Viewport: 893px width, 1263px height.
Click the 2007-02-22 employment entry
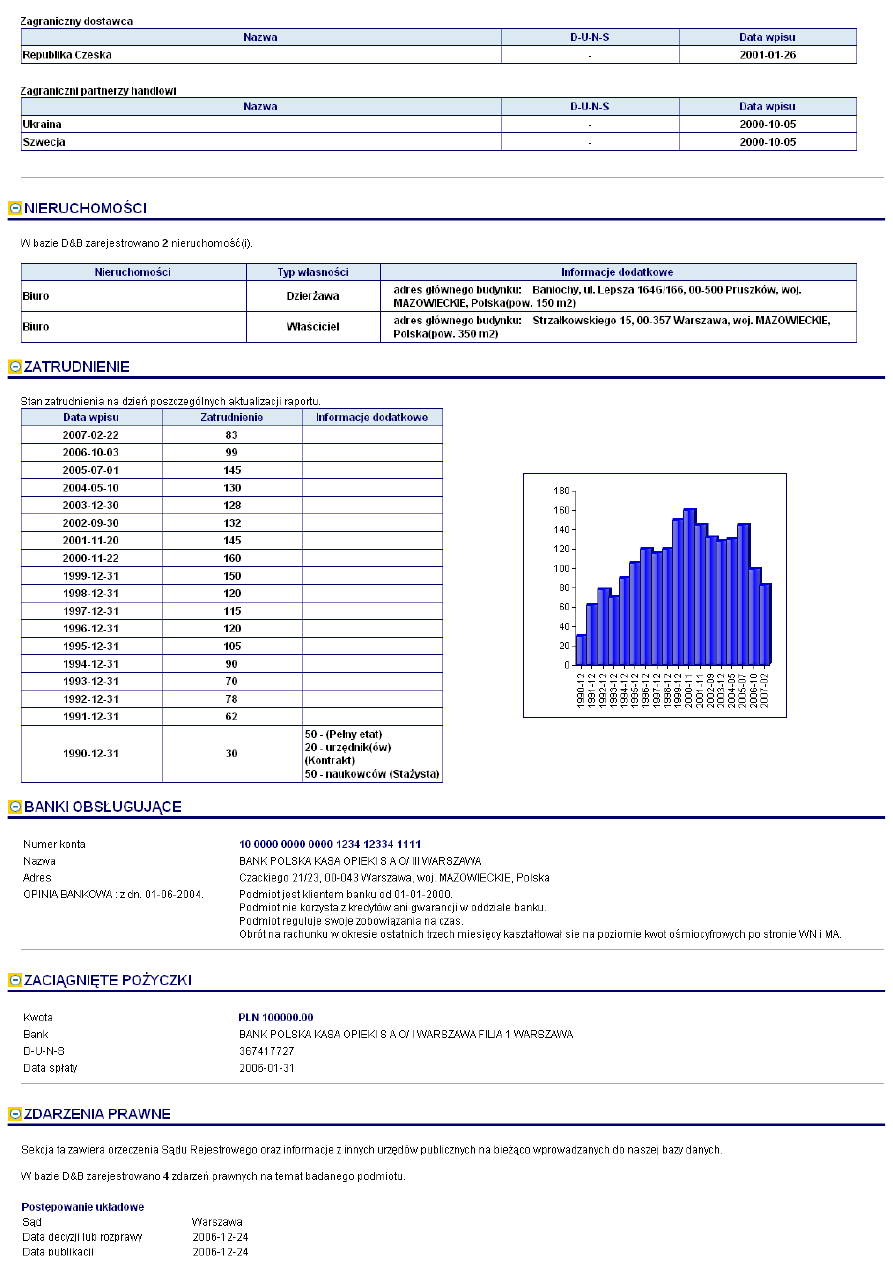pyautogui.click(x=91, y=435)
